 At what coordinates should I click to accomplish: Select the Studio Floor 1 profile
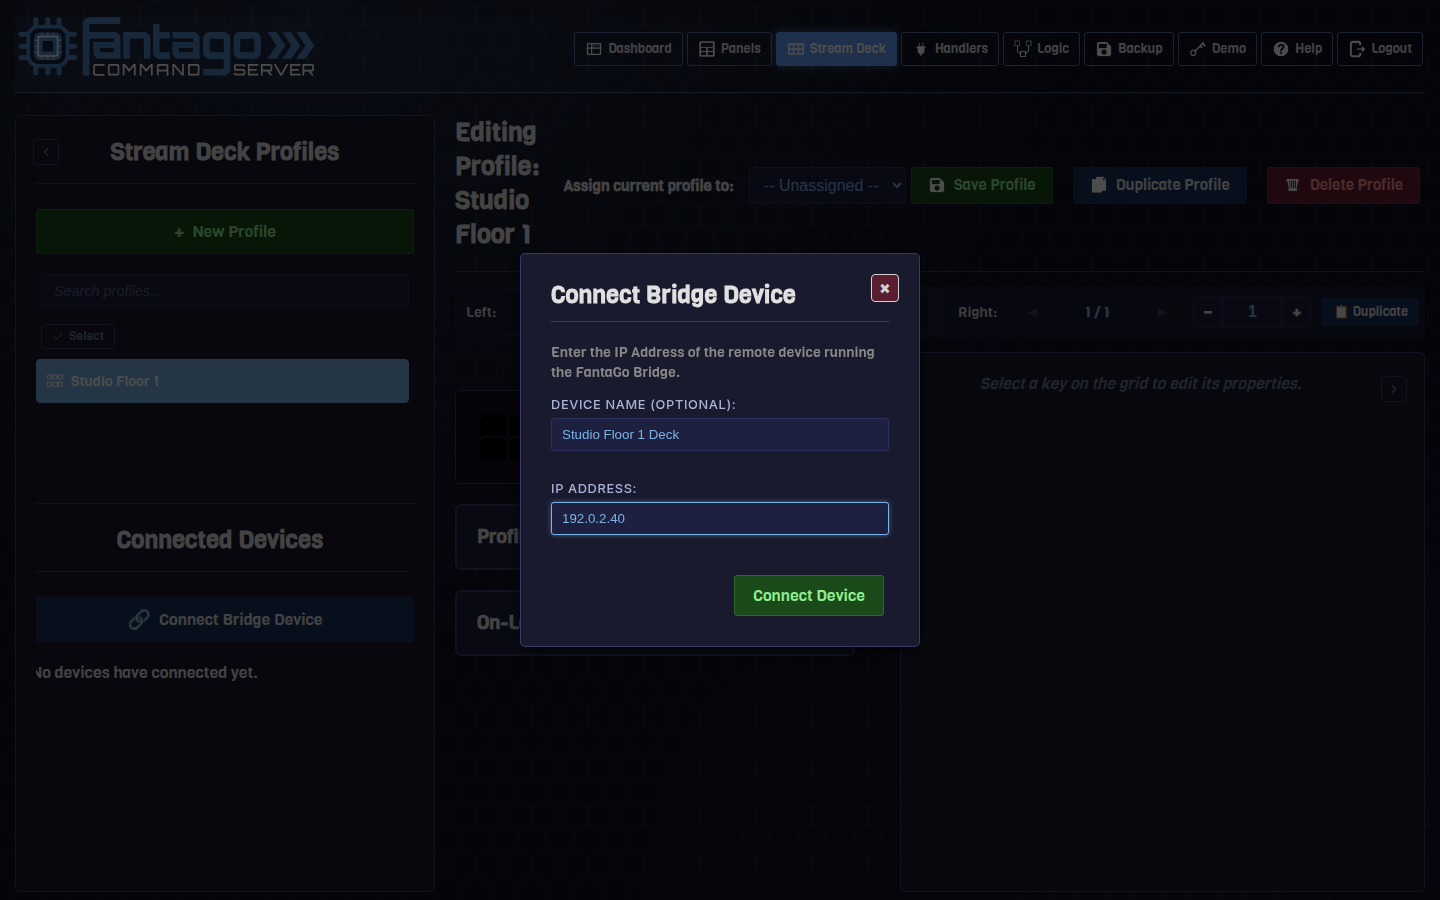pos(222,381)
